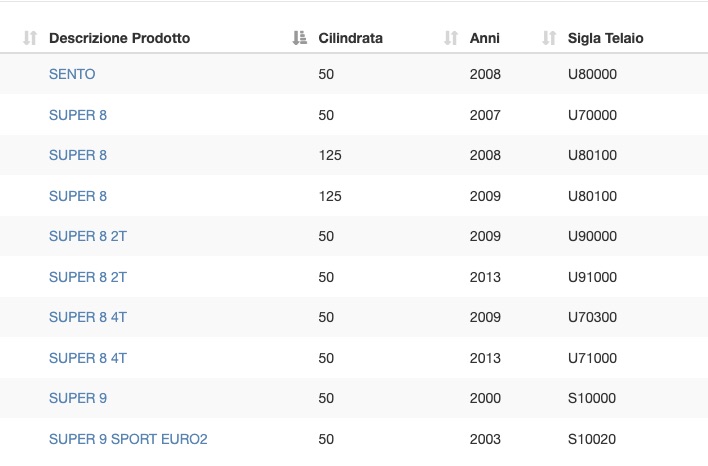Screen dimensions: 708x466
Task: Open SUPER 8 4T frame U71000
Action: (88, 359)
